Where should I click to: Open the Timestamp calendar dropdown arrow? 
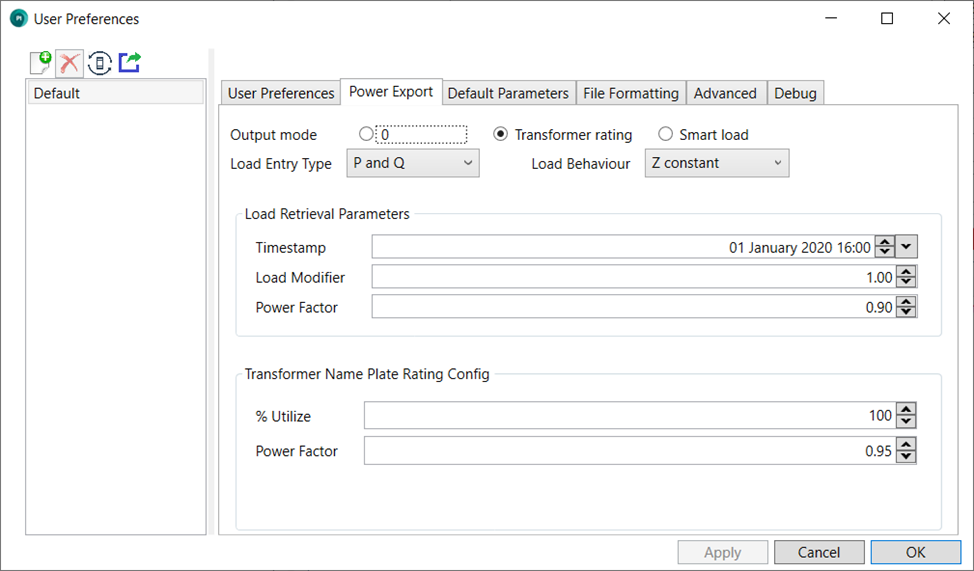(907, 247)
